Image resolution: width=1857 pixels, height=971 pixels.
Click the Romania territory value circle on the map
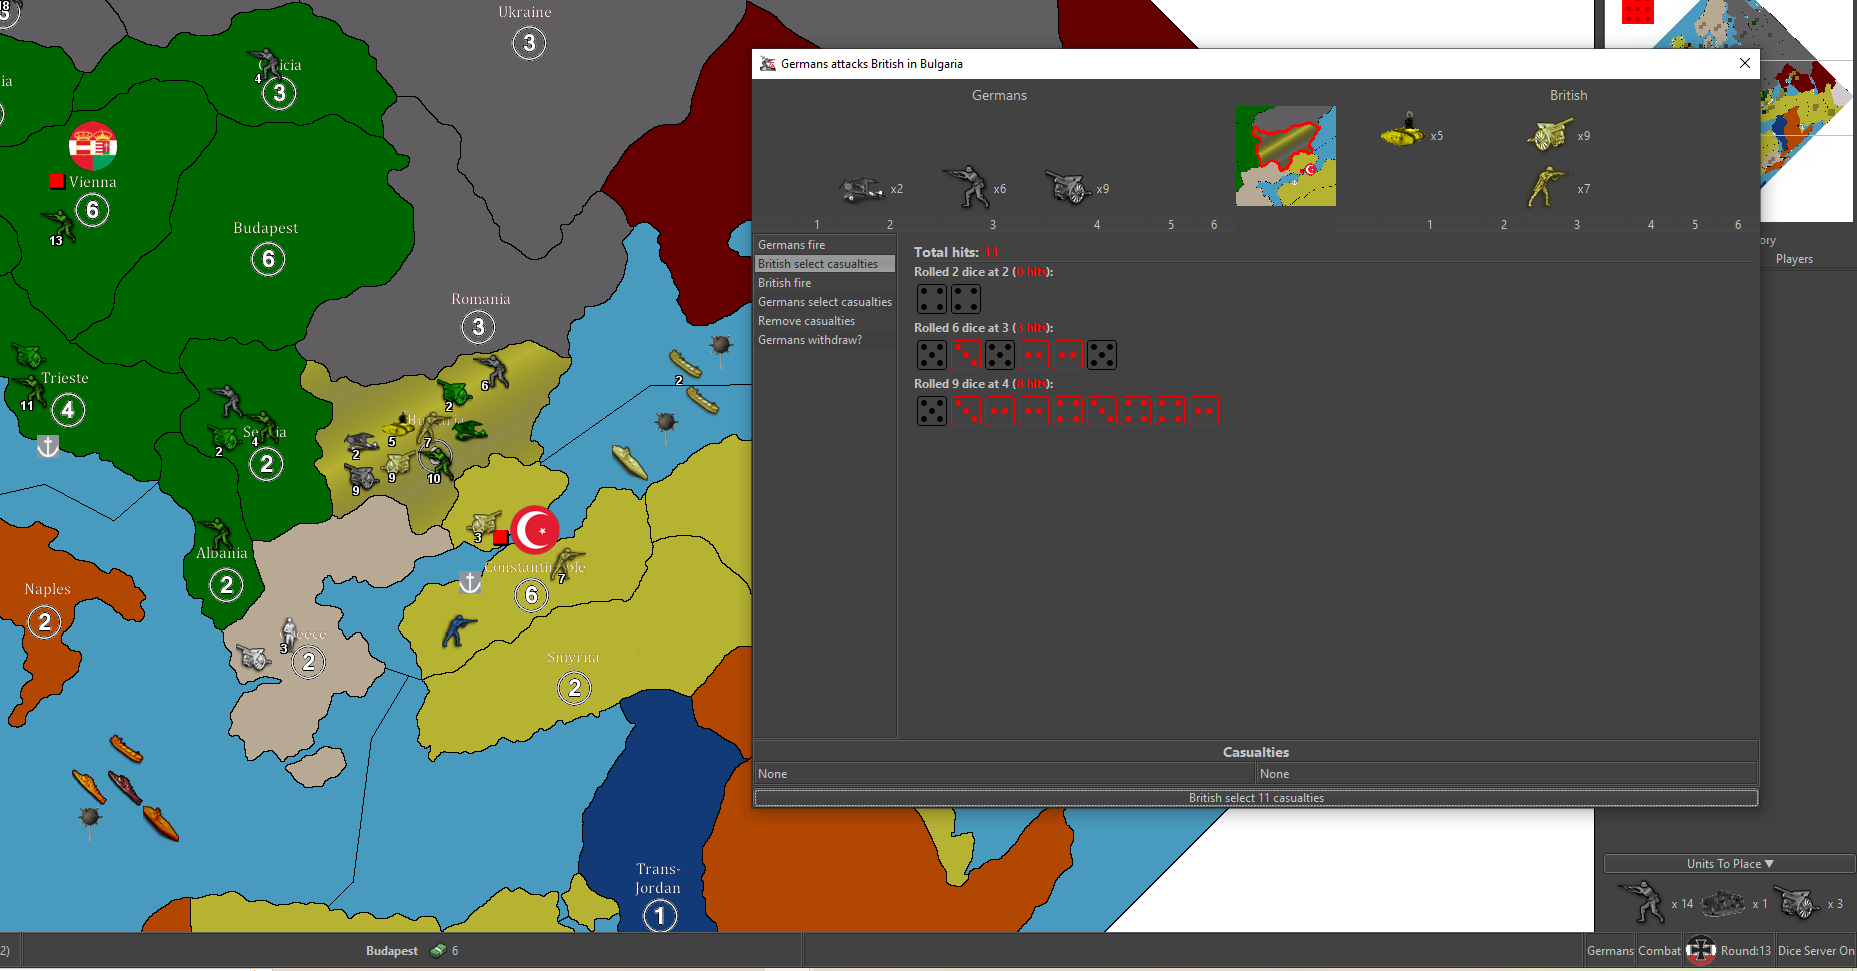pos(478,327)
